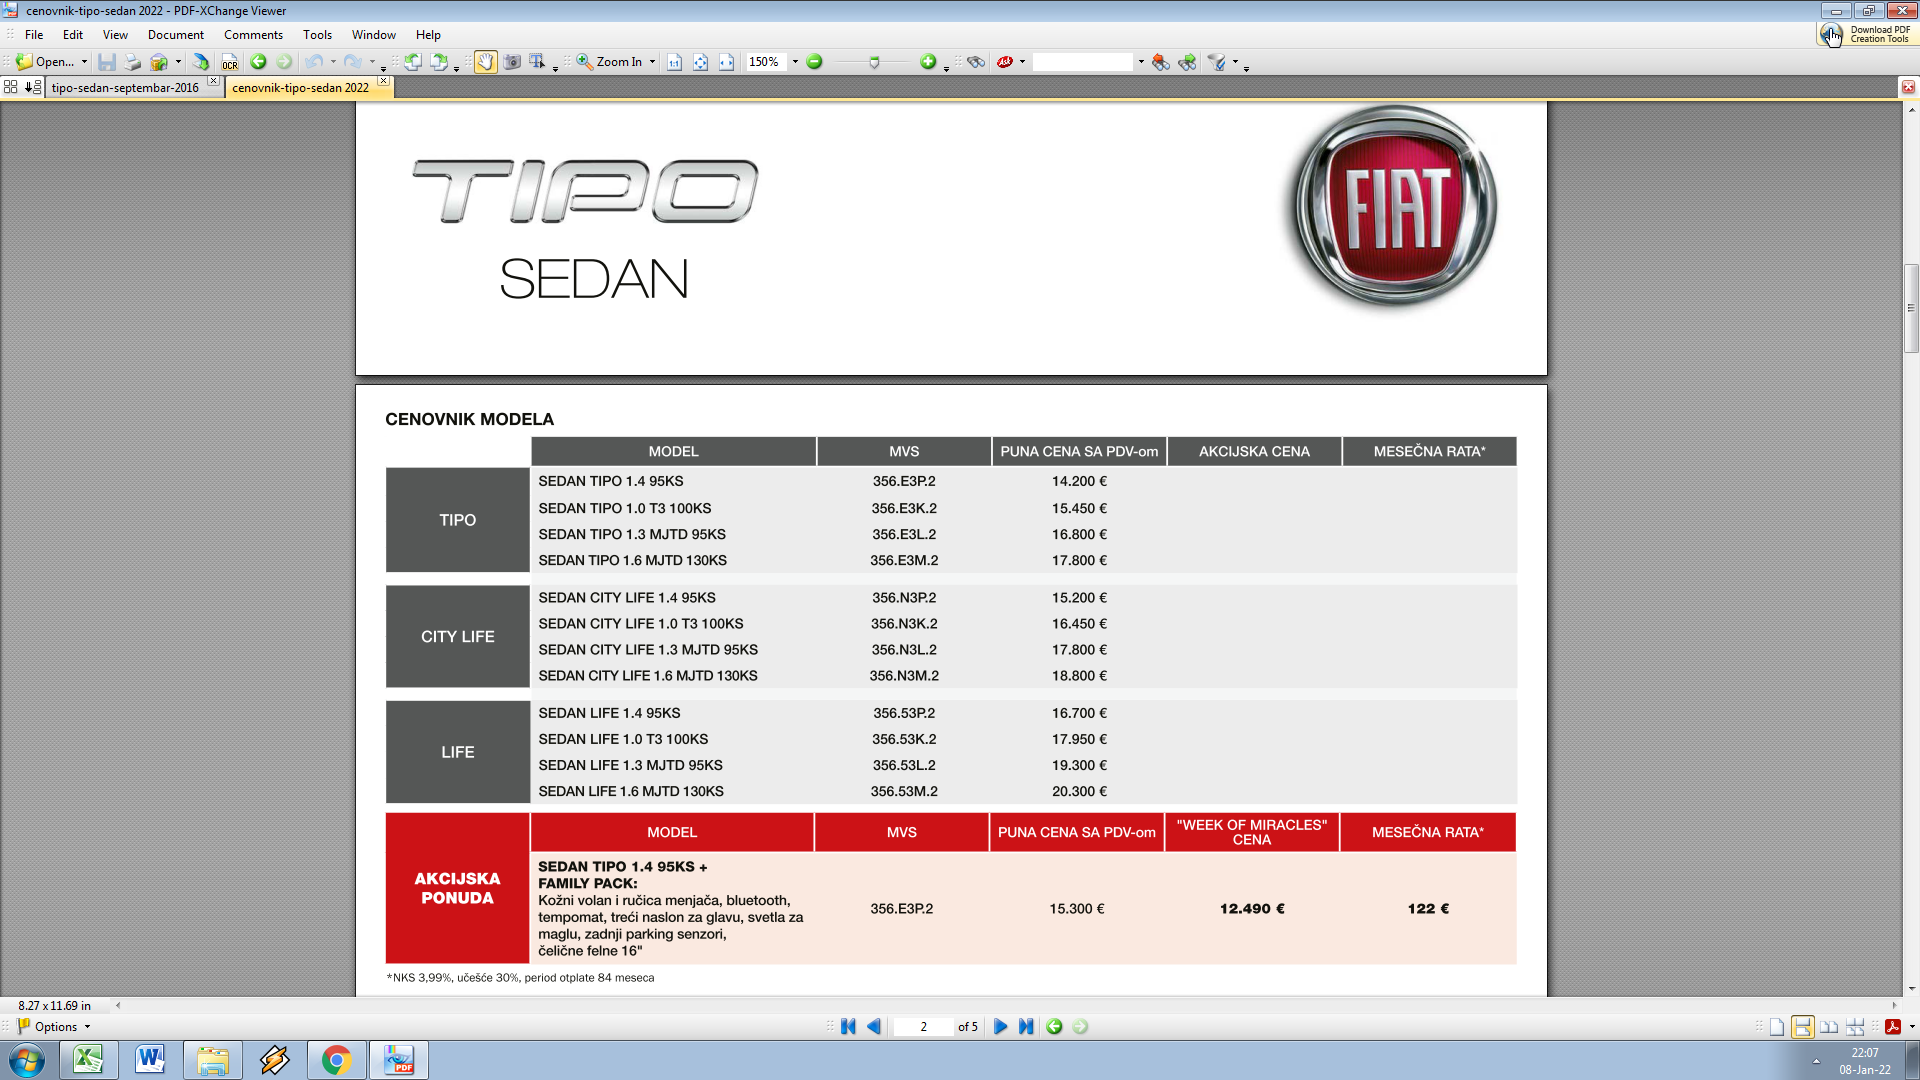Open the Window menu
The height and width of the screenshot is (1080, 1920).
(374, 35)
